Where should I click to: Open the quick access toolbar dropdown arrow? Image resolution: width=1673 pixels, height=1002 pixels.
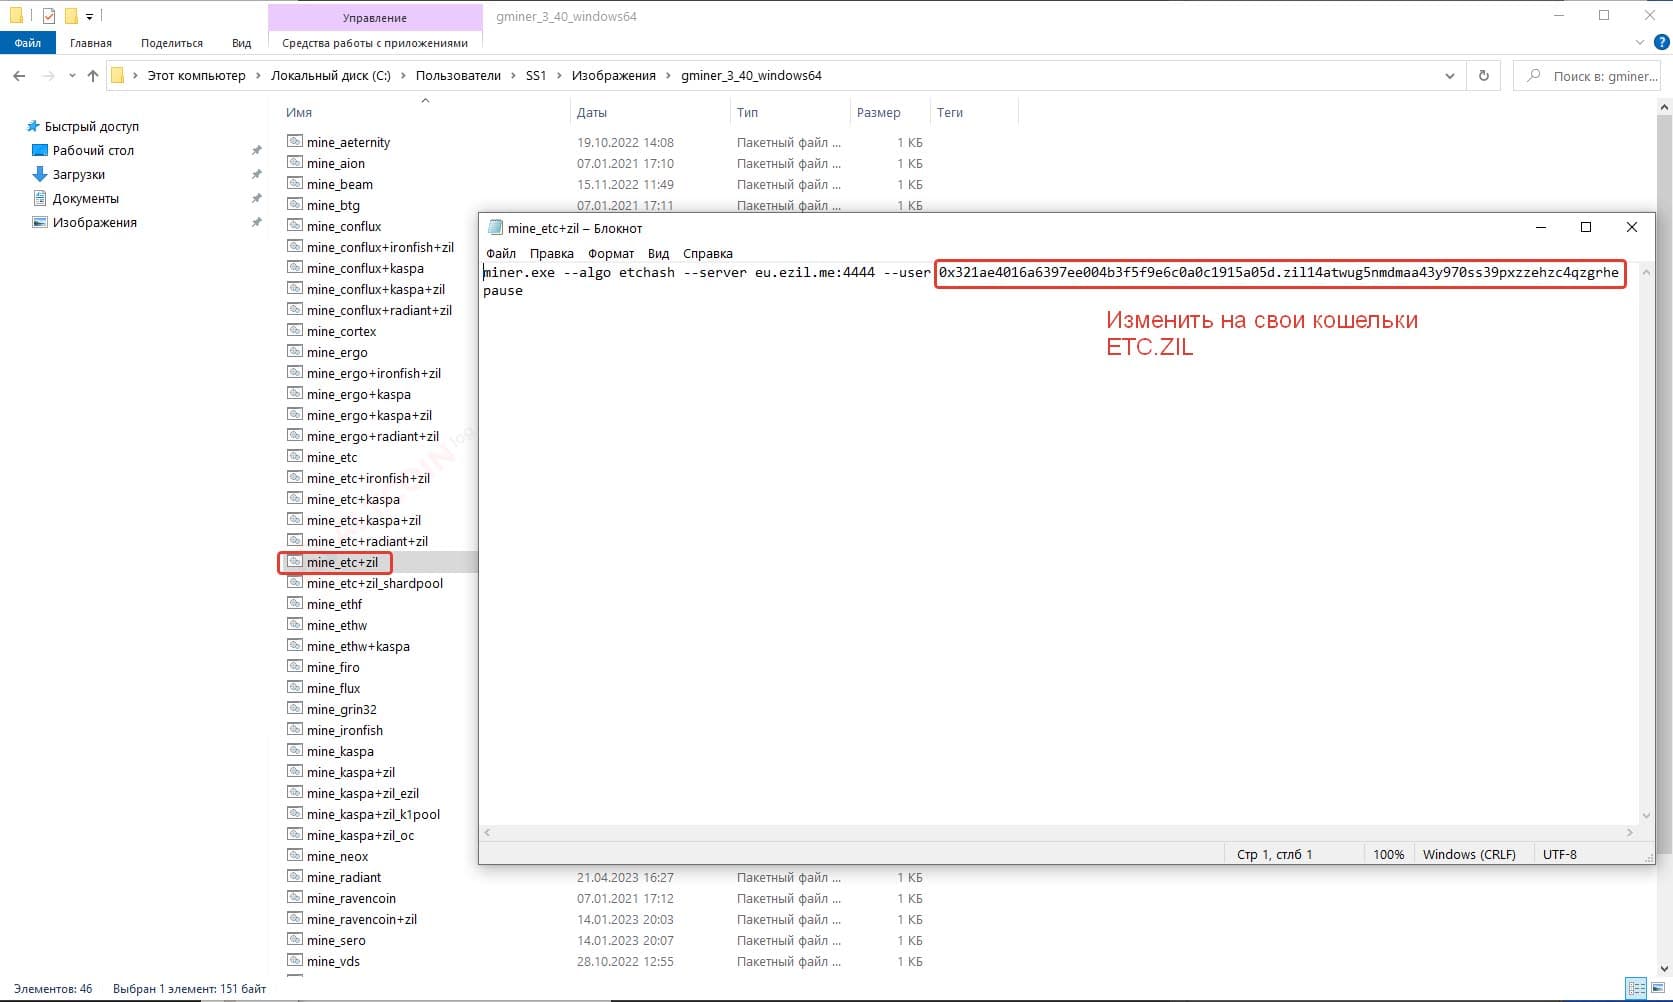[89, 16]
